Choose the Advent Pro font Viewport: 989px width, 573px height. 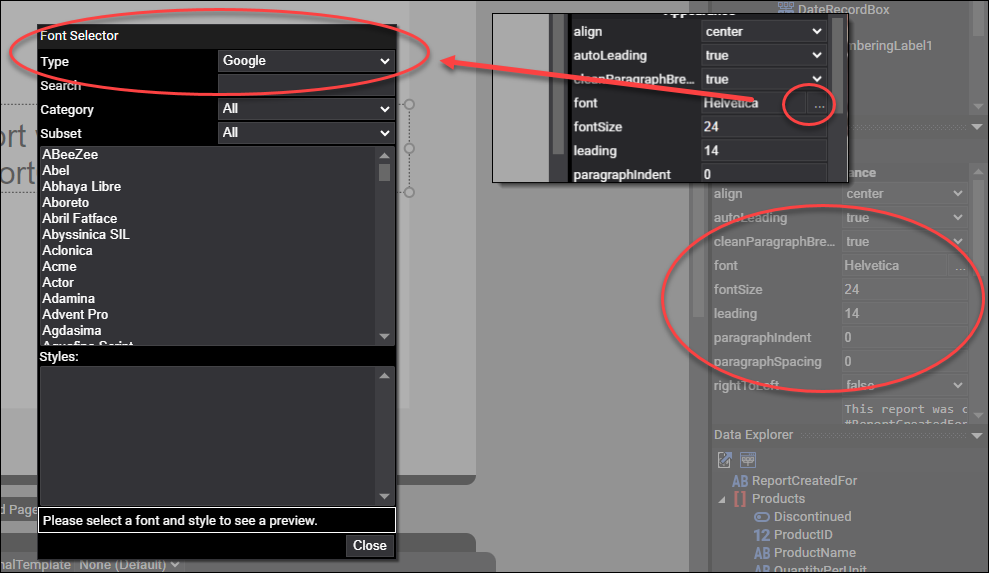pyautogui.click(x=75, y=315)
